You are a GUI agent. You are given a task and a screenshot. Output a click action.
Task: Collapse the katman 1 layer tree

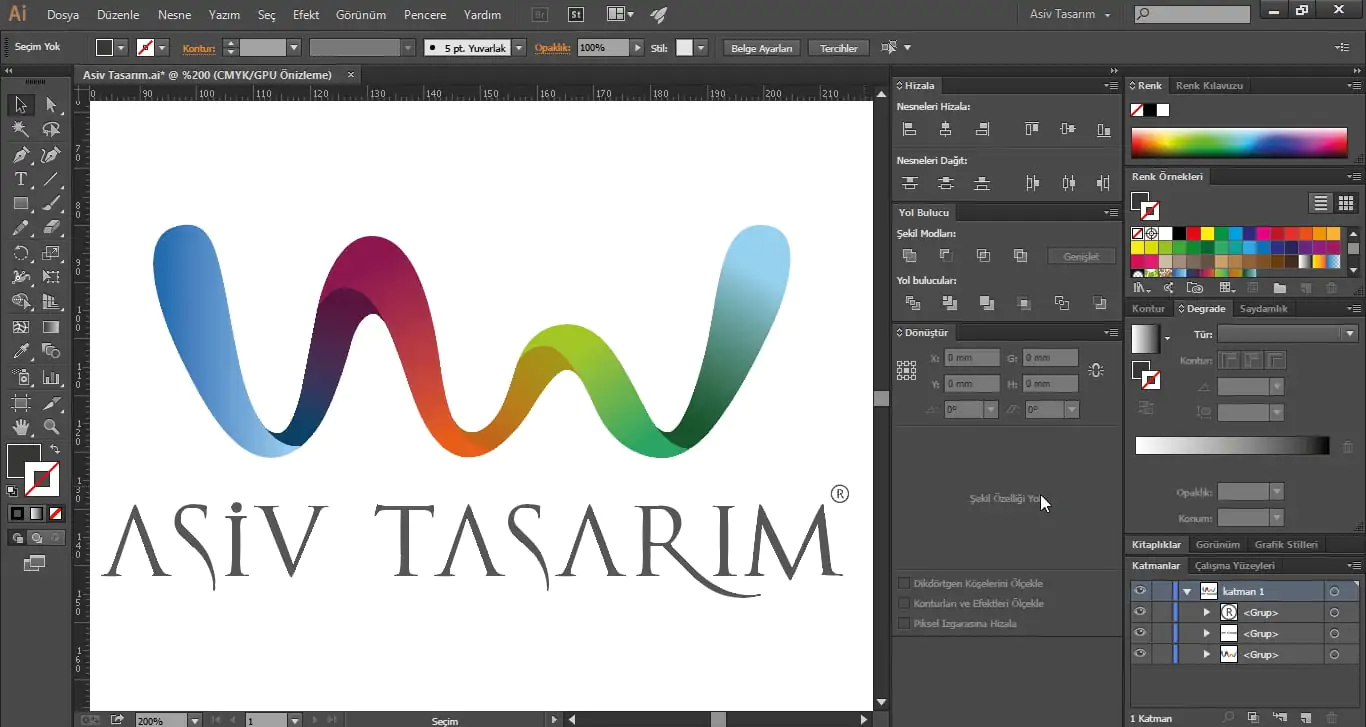(1187, 592)
